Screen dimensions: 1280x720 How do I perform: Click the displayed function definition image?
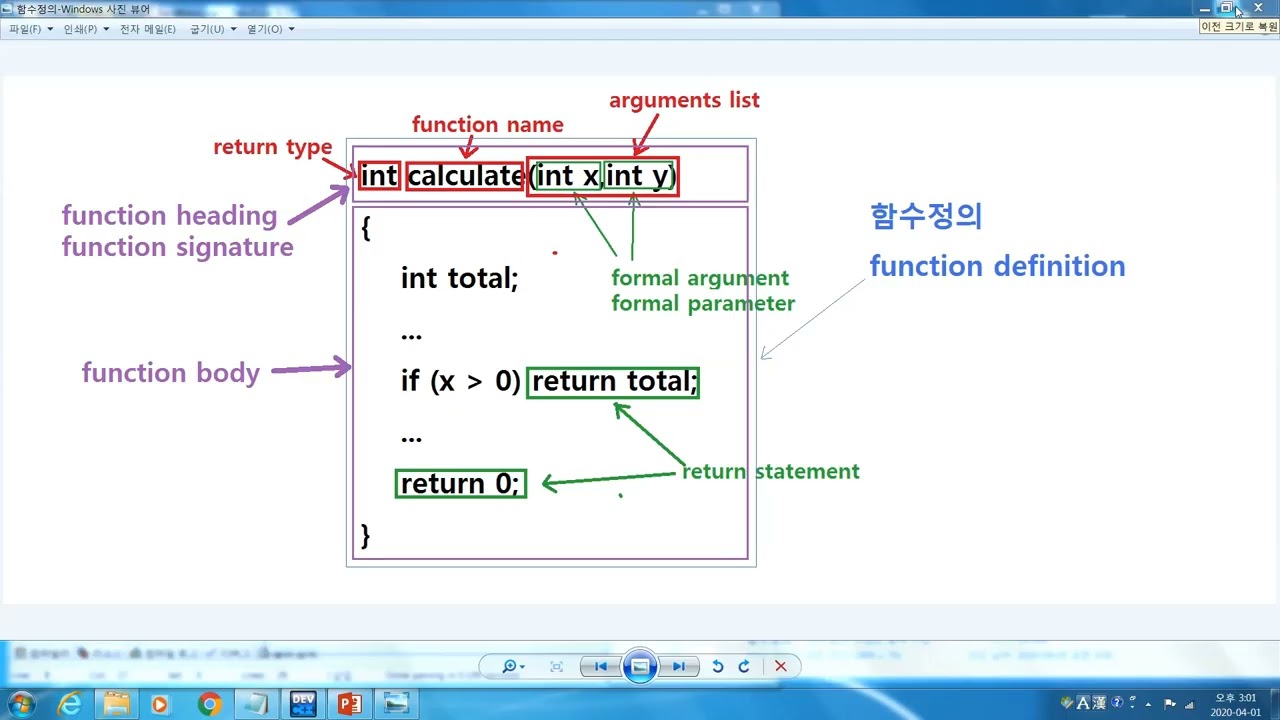(x=640, y=340)
